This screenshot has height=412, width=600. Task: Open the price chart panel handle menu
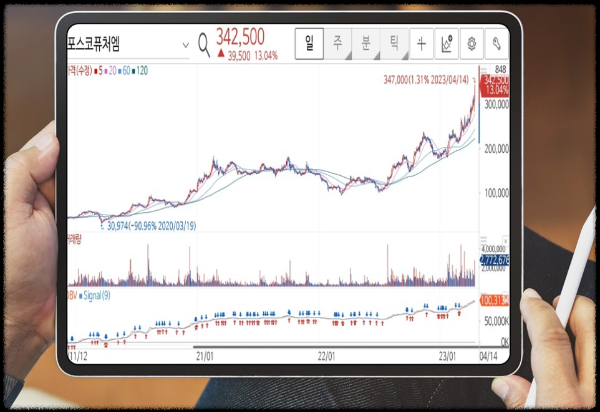pos(484,70)
